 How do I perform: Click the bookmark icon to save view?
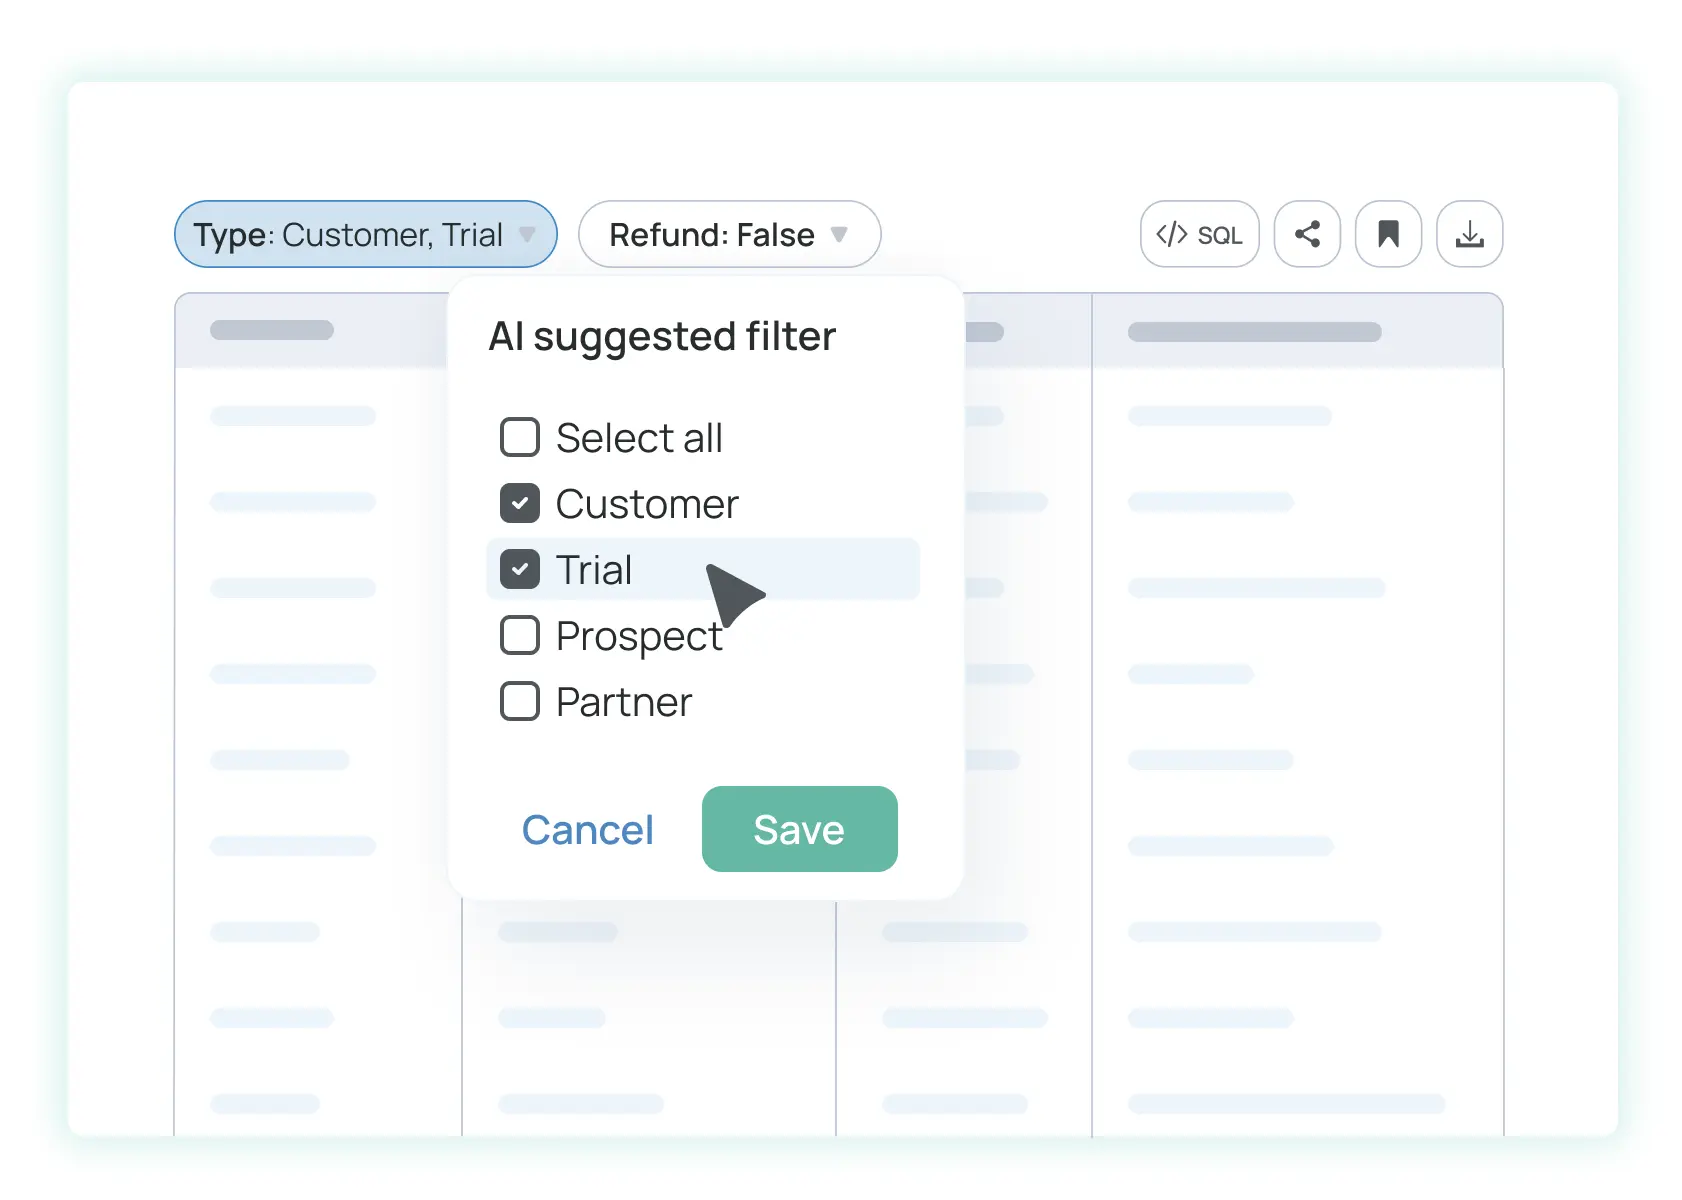[x=1388, y=234]
